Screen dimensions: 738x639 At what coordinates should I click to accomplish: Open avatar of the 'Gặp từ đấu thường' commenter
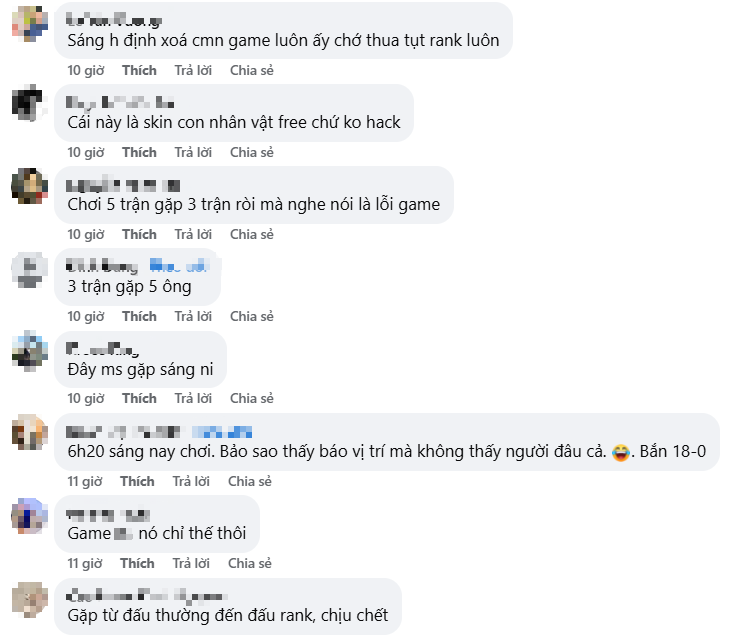tap(30, 598)
